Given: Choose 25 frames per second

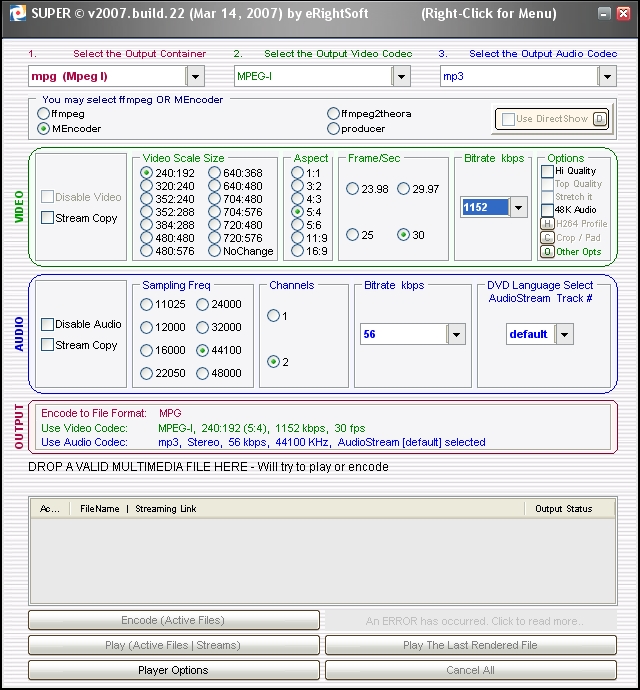Looking at the screenshot, I should [352, 235].
